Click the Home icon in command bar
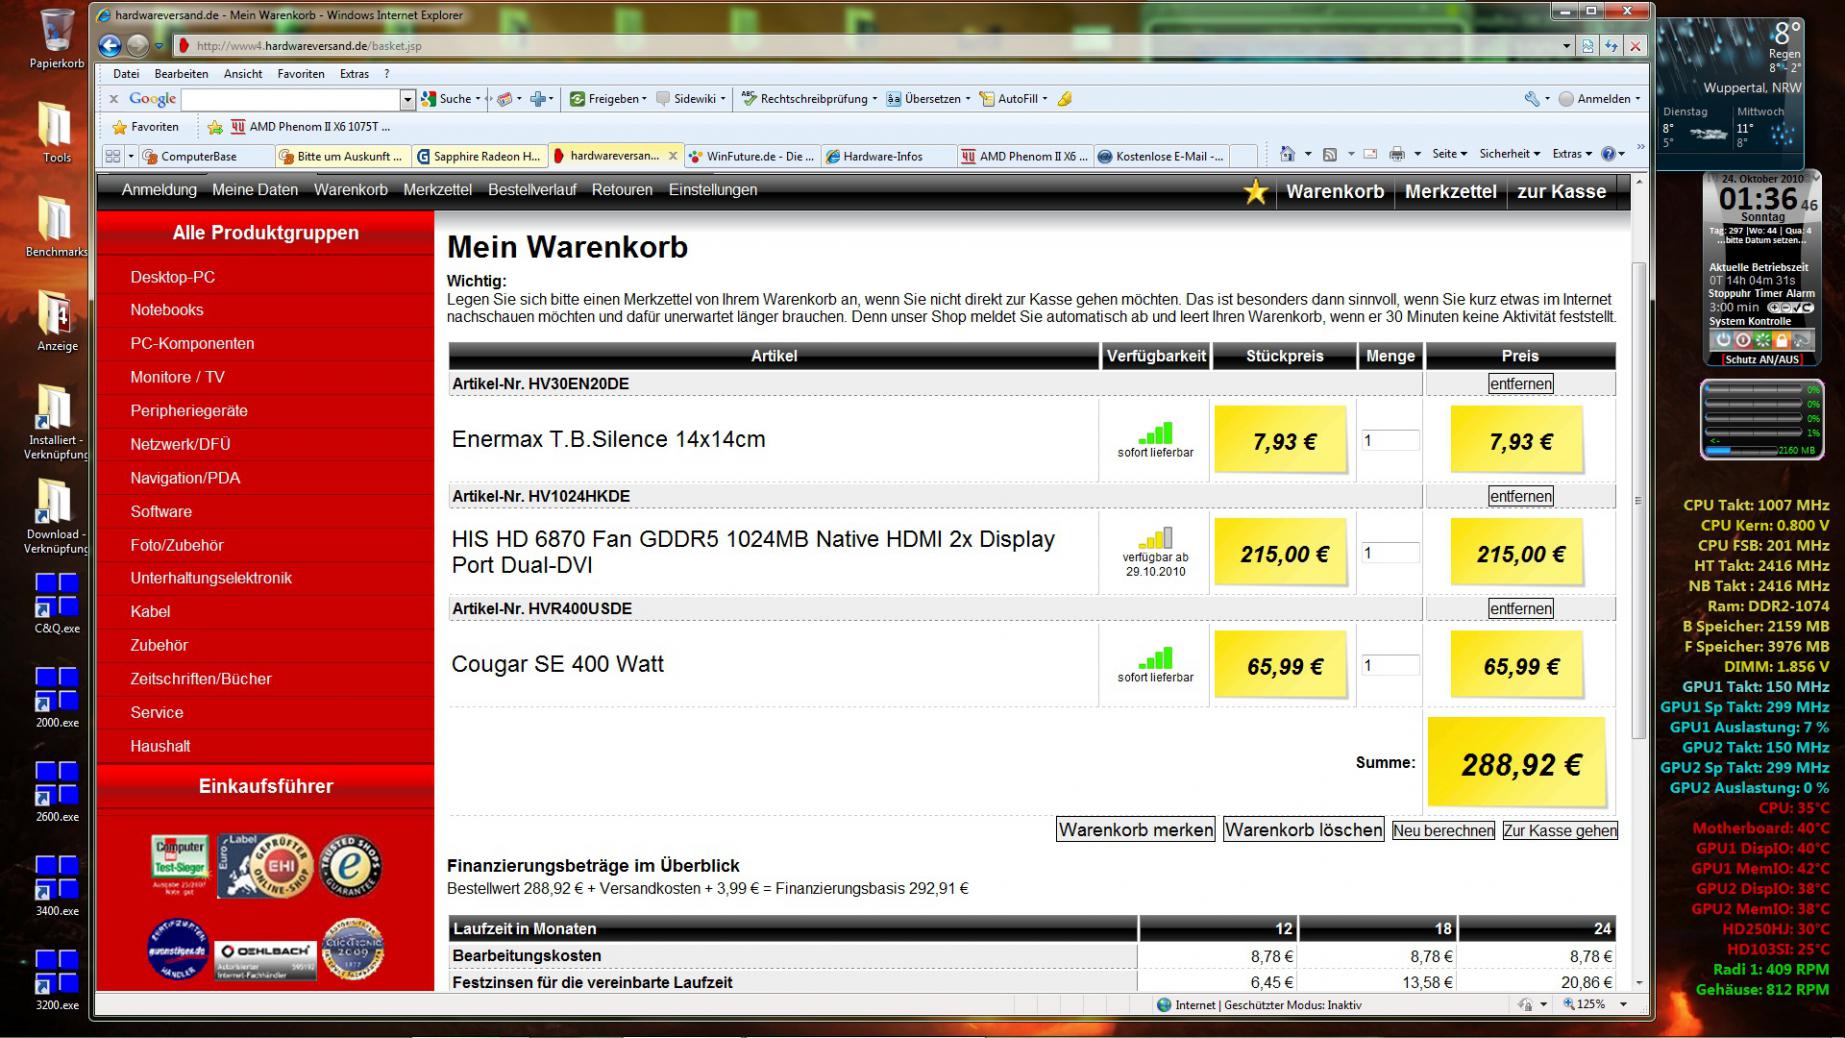 [x=1288, y=154]
